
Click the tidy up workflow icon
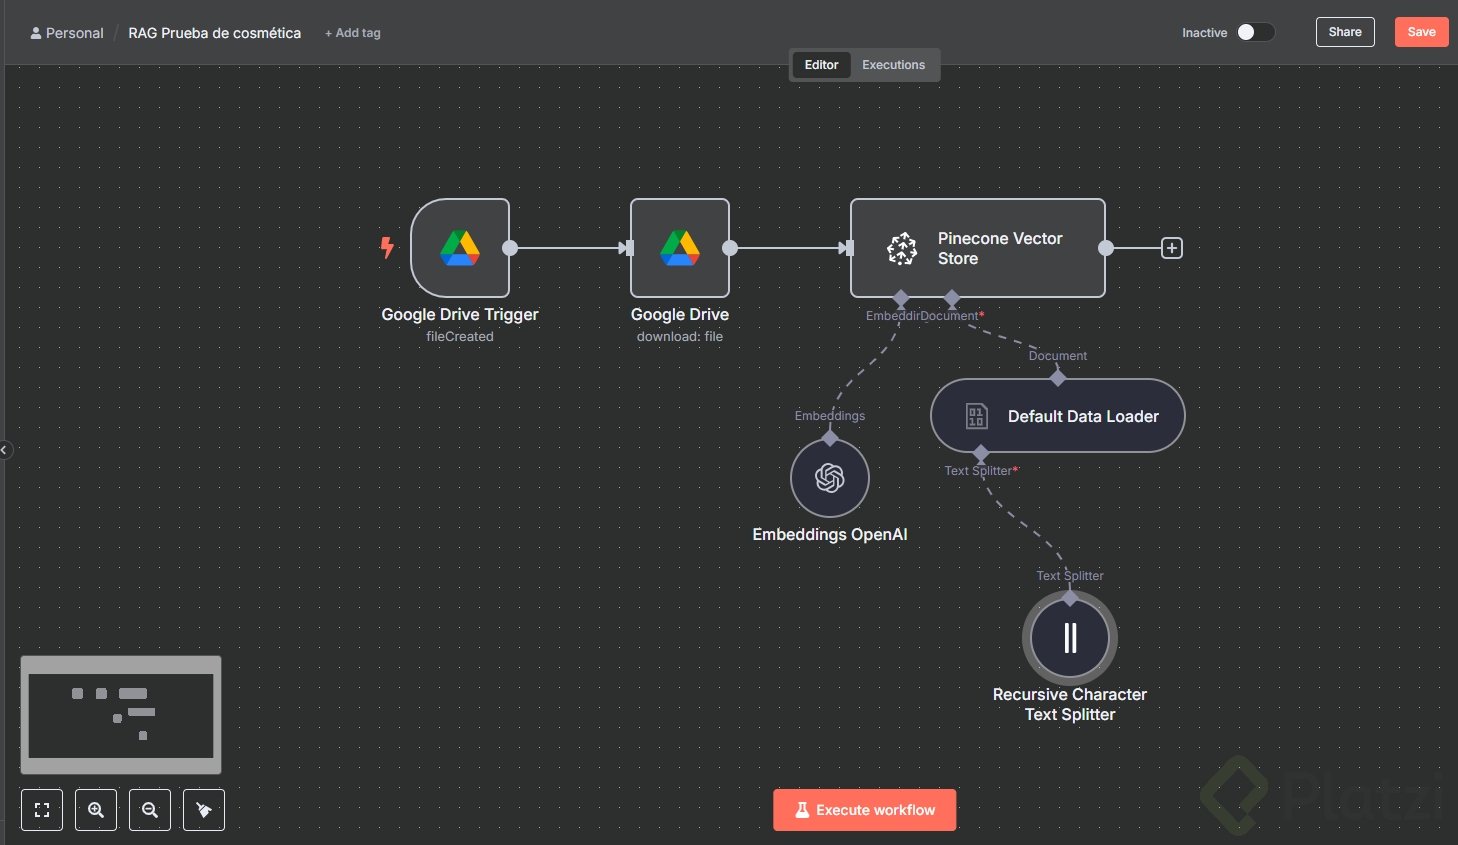(204, 810)
